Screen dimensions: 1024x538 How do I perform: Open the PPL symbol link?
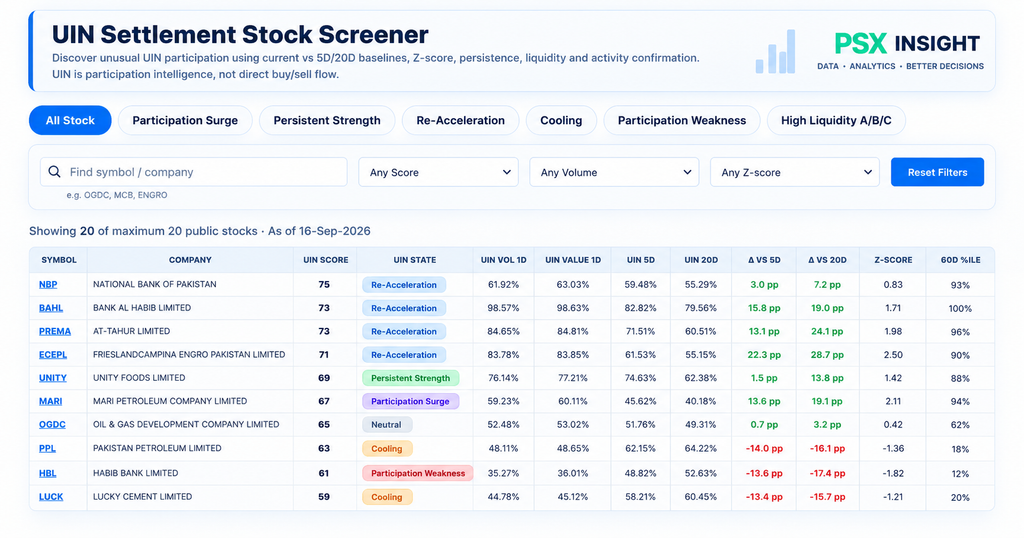coord(47,449)
